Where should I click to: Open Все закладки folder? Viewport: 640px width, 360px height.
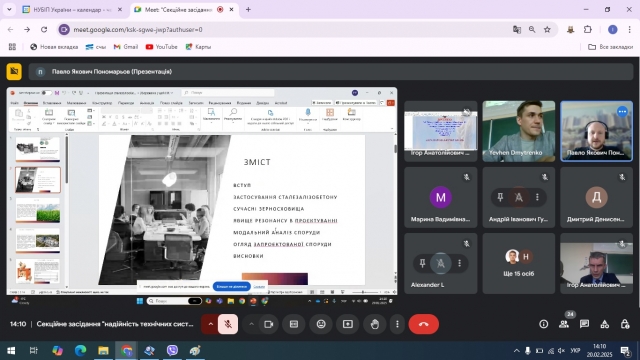tap(611, 47)
